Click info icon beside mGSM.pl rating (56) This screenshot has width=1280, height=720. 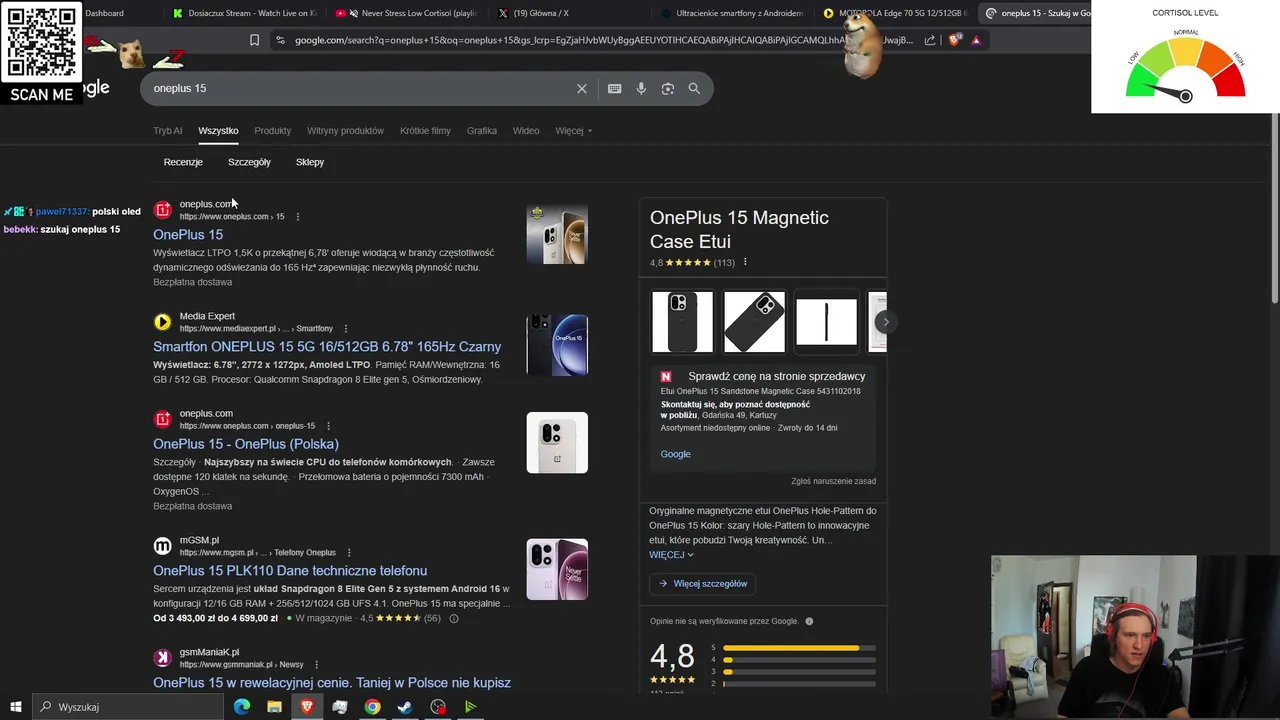[454, 618]
